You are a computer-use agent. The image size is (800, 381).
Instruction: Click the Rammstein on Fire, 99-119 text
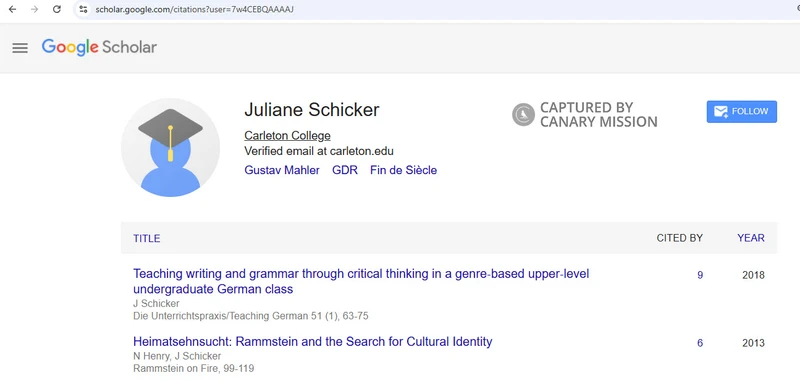pos(193,368)
